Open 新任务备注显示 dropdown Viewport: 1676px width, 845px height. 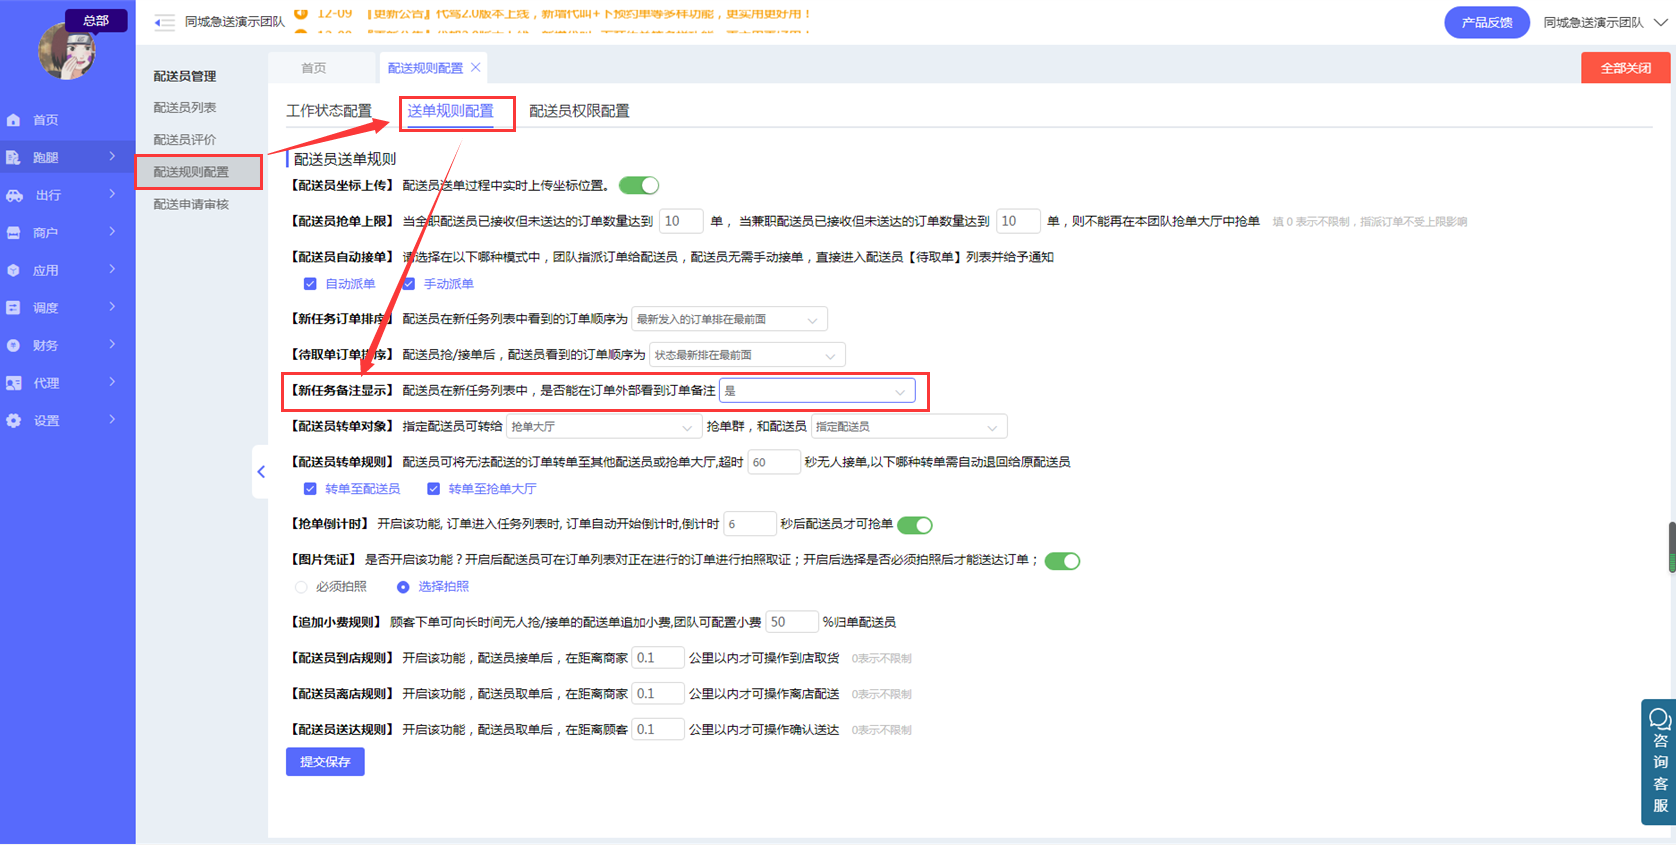[817, 391]
